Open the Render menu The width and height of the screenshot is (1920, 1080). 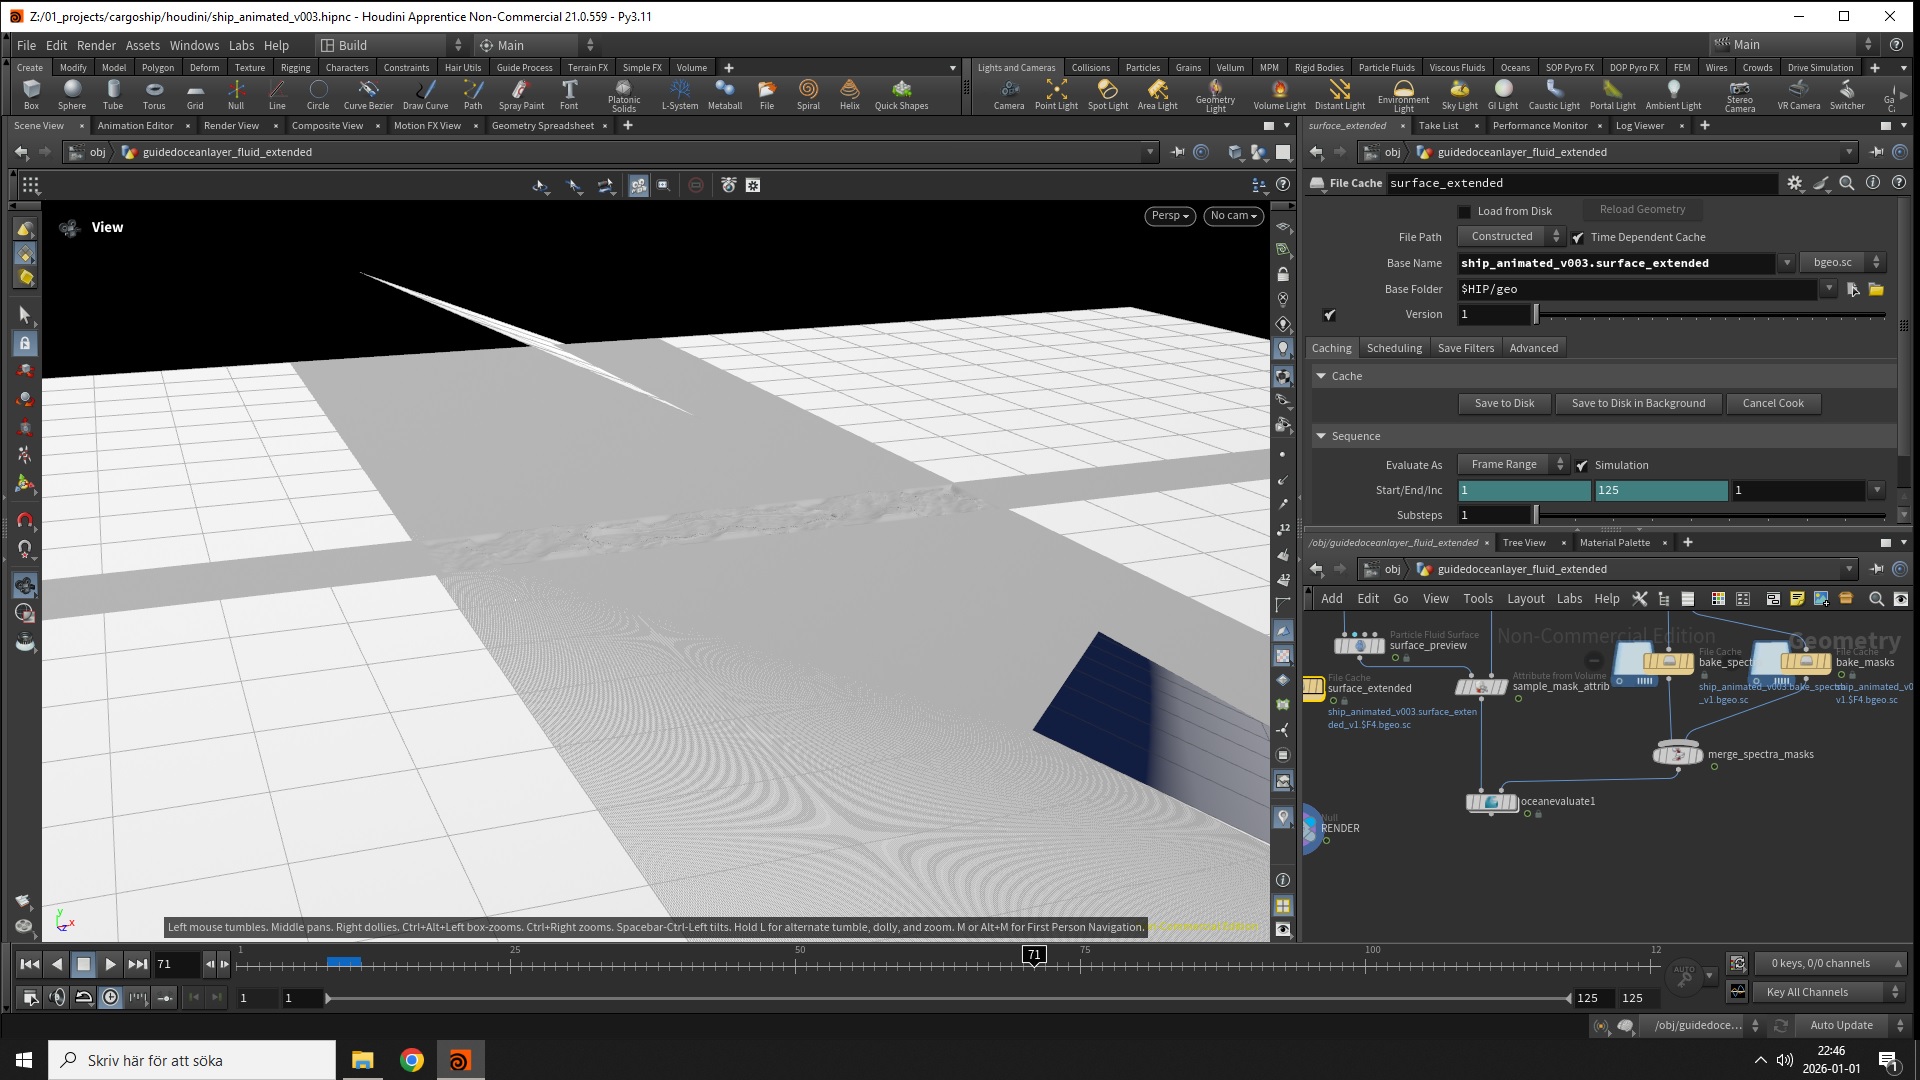click(x=96, y=45)
